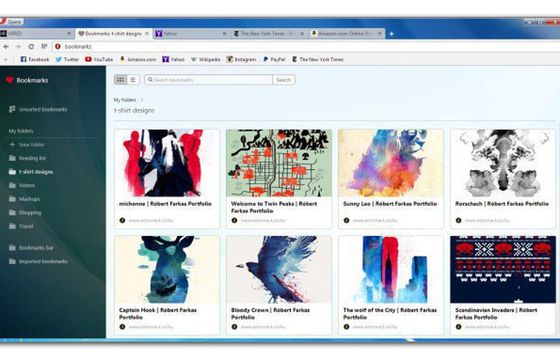Click the Bloody Crown title text
Image resolution: width=560 pixels, height=360 pixels.
point(270,314)
